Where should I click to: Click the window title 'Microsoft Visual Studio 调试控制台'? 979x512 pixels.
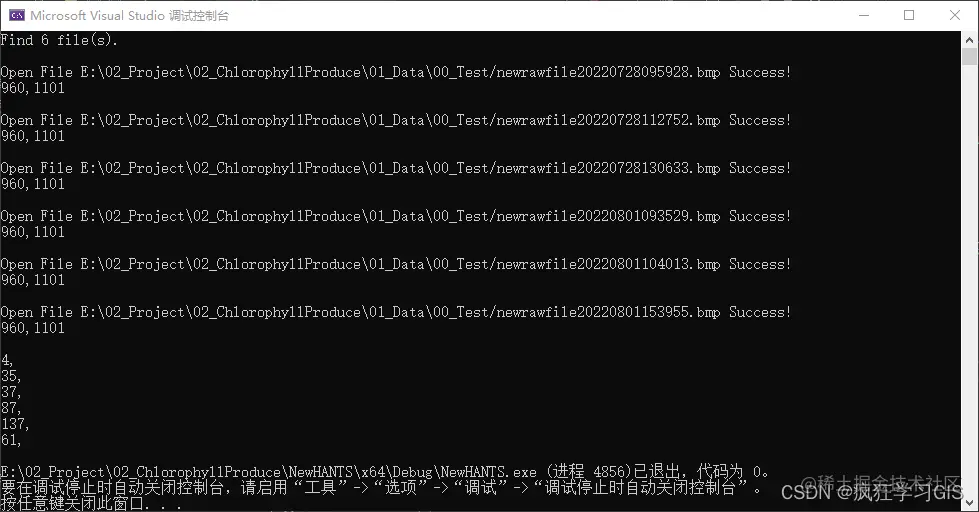[x=129, y=16]
